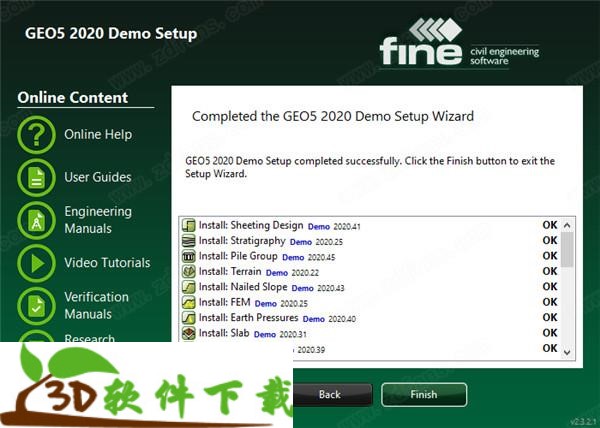Click the Nailed Slope program icon
Screen dimensions: 600x428
pos(189,287)
